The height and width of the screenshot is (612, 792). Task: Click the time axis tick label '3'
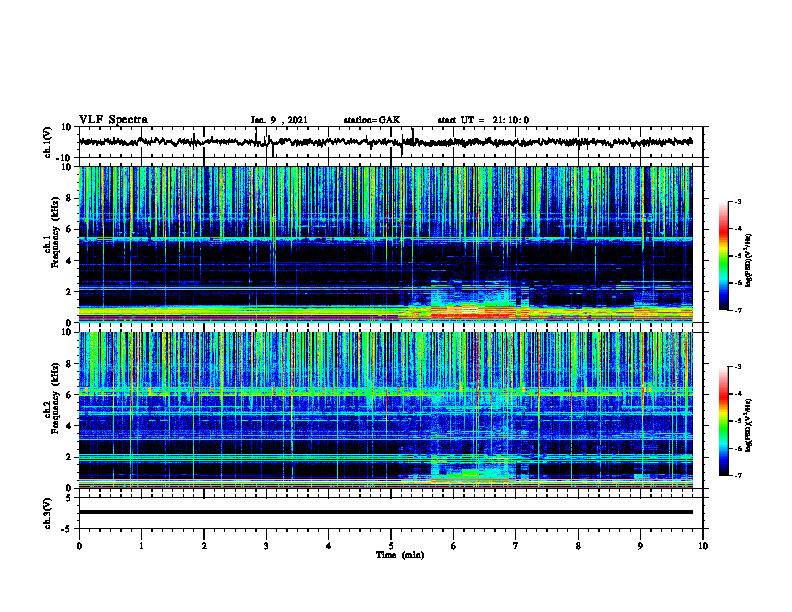[x=266, y=546]
